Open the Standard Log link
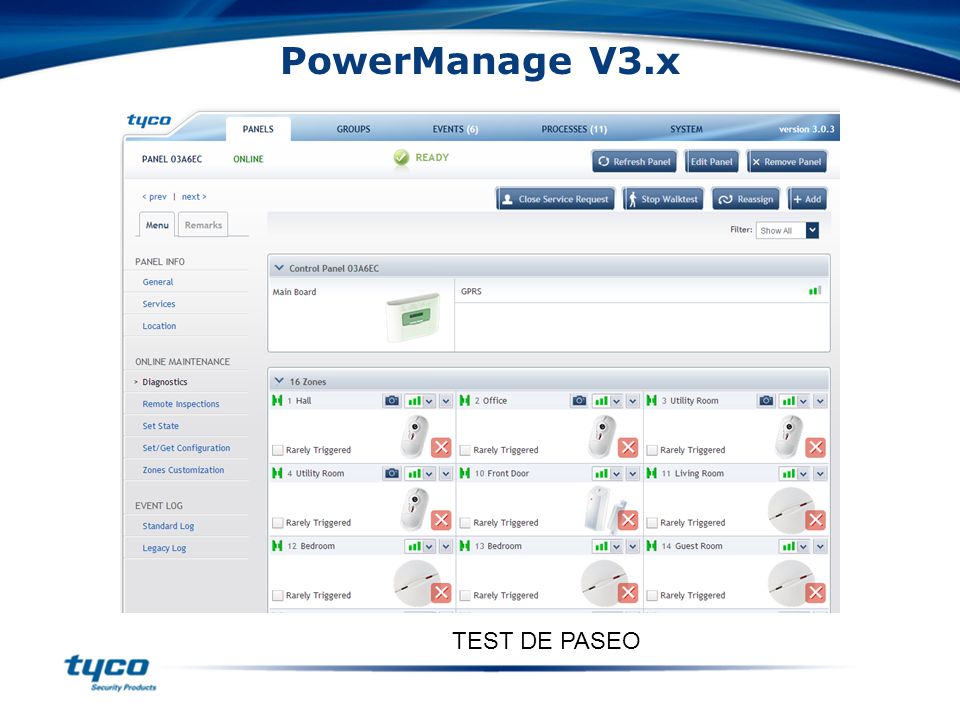 pyautogui.click(x=168, y=526)
